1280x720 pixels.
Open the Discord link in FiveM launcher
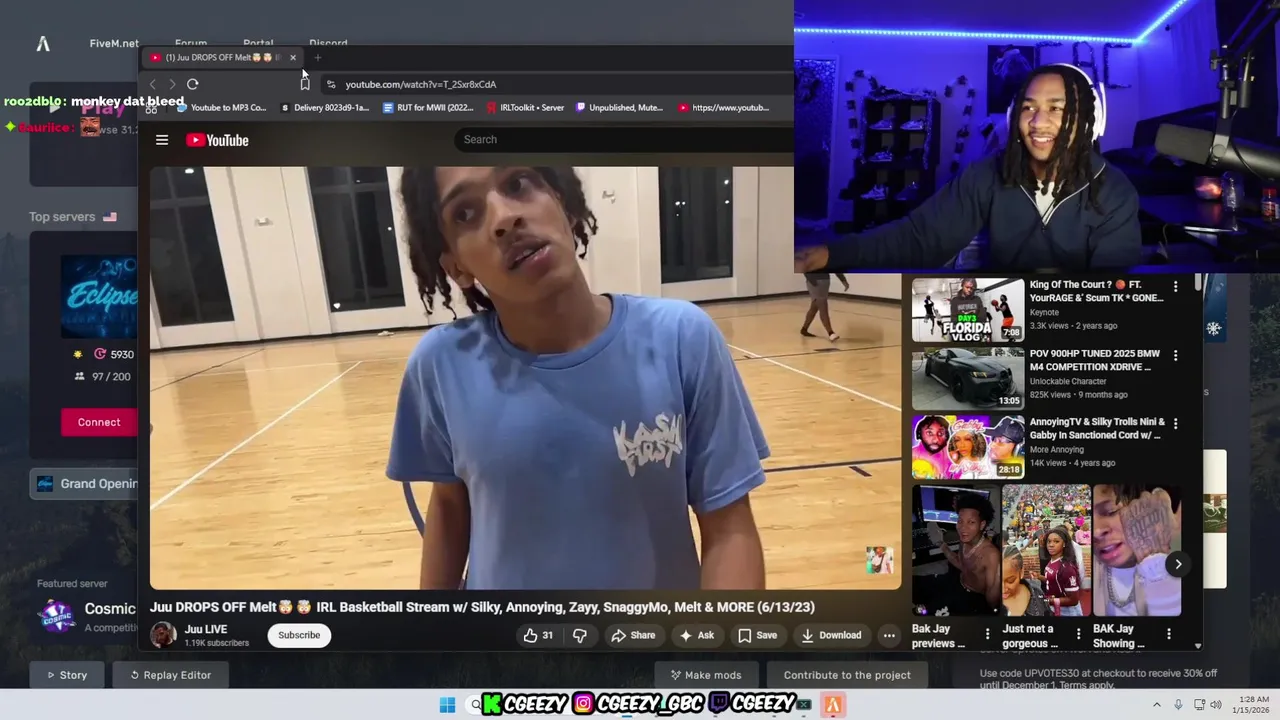[328, 44]
